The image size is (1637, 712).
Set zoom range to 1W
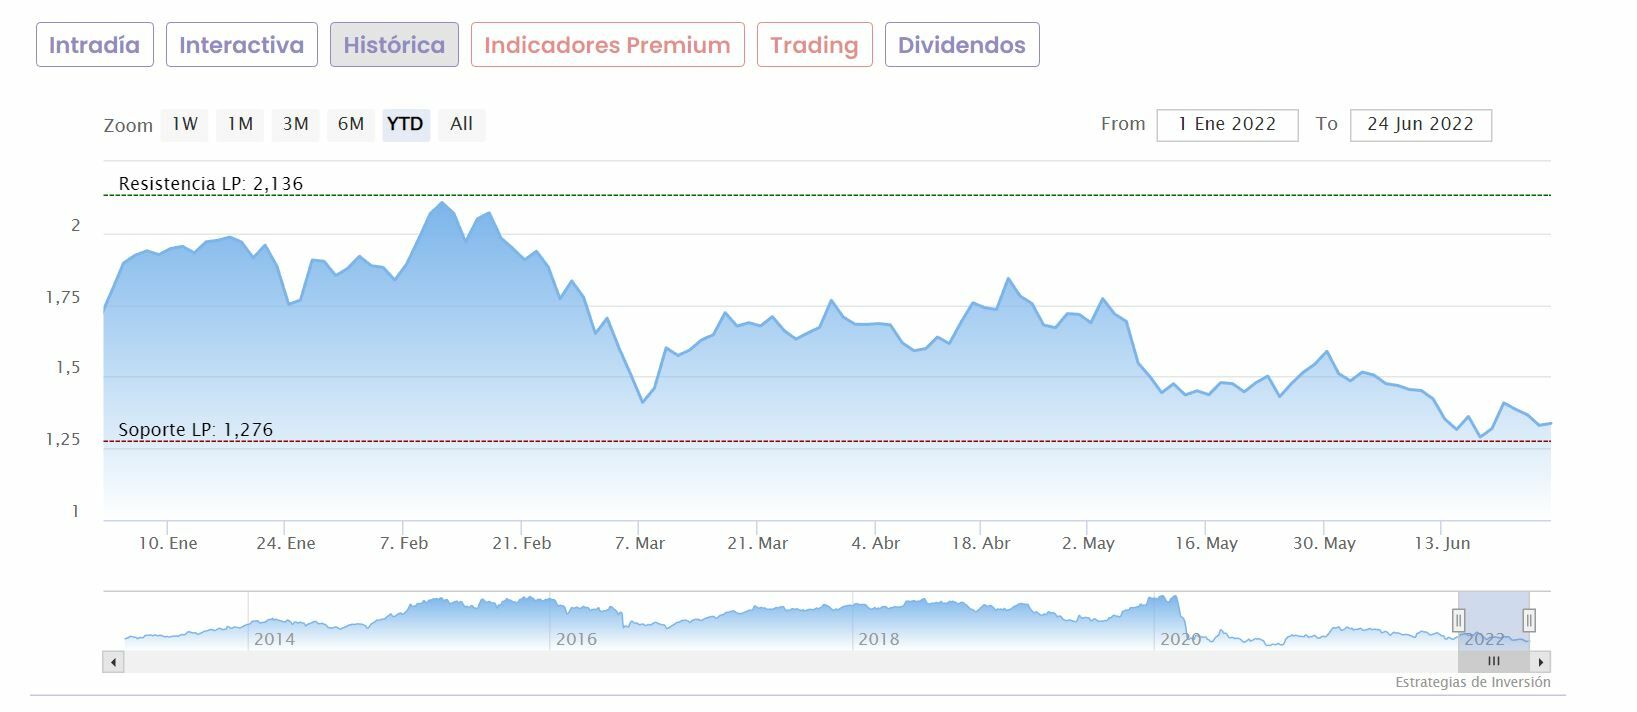click(185, 124)
